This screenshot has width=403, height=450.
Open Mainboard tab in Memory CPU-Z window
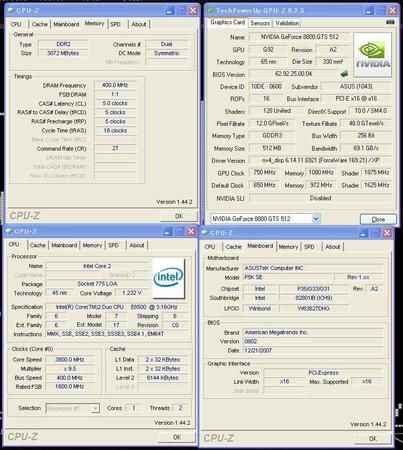[66, 24]
